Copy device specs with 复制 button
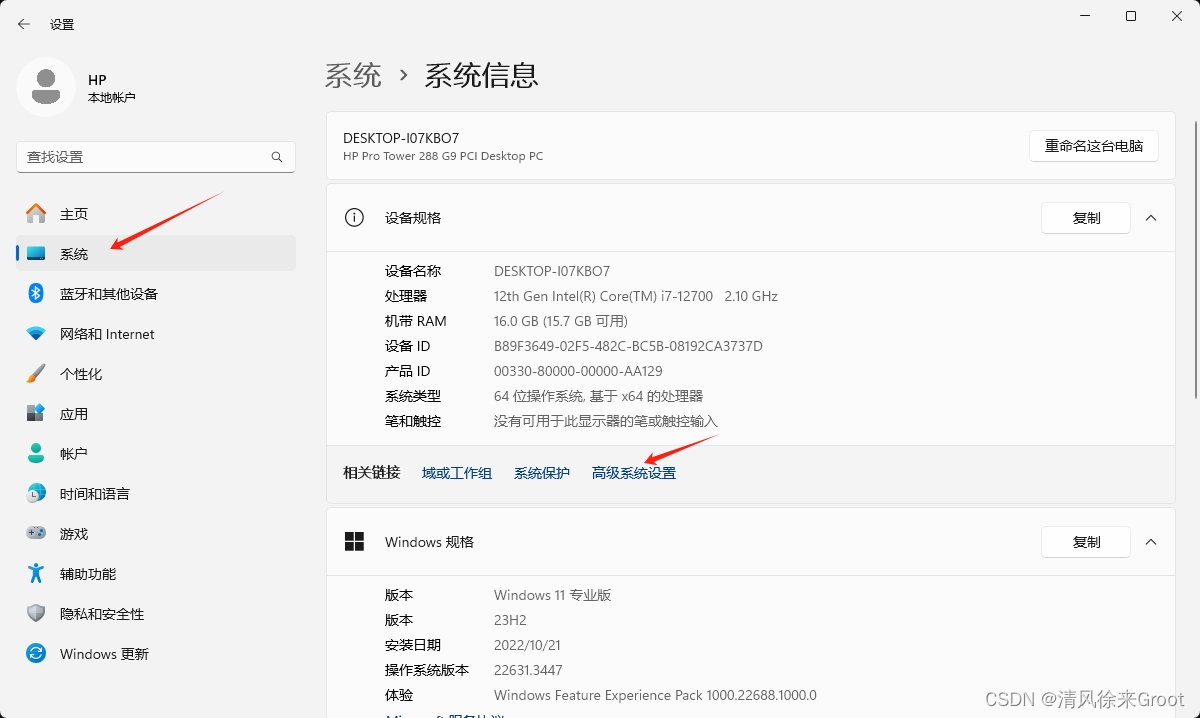Image resolution: width=1200 pixels, height=718 pixels. point(1086,218)
